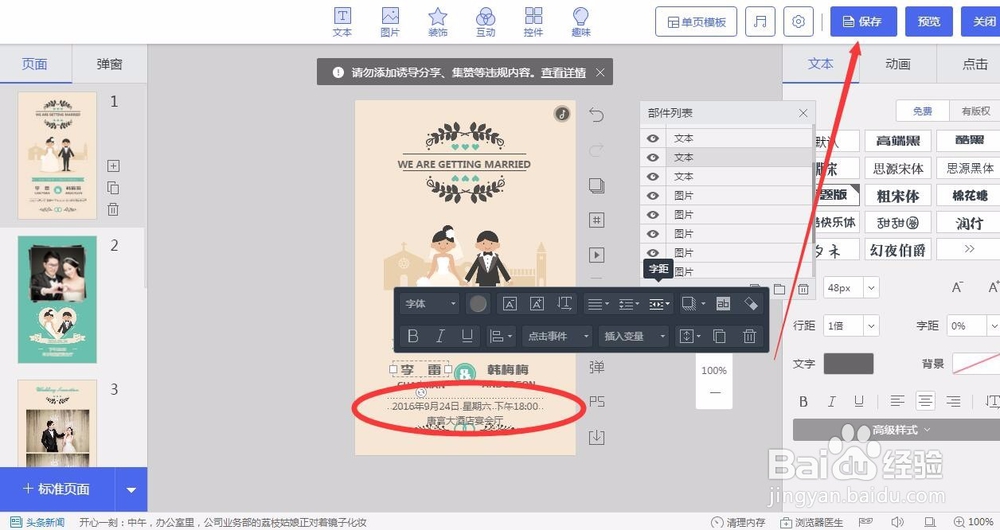Toggle italic in the floating toolbar
Image resolution: width=1000 pixels, height=530 pixels.
(440, 336)
